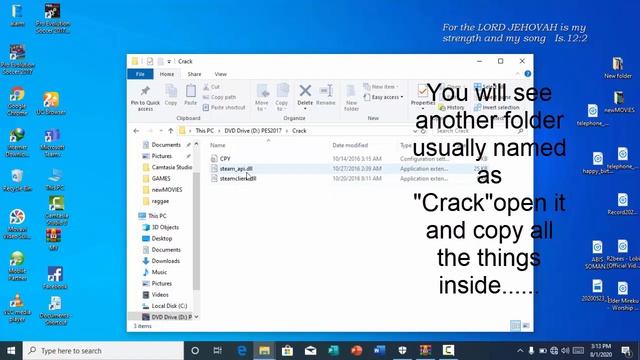
Task: Click Pin to Quick access in ribbon
Action: coord(145,98)
